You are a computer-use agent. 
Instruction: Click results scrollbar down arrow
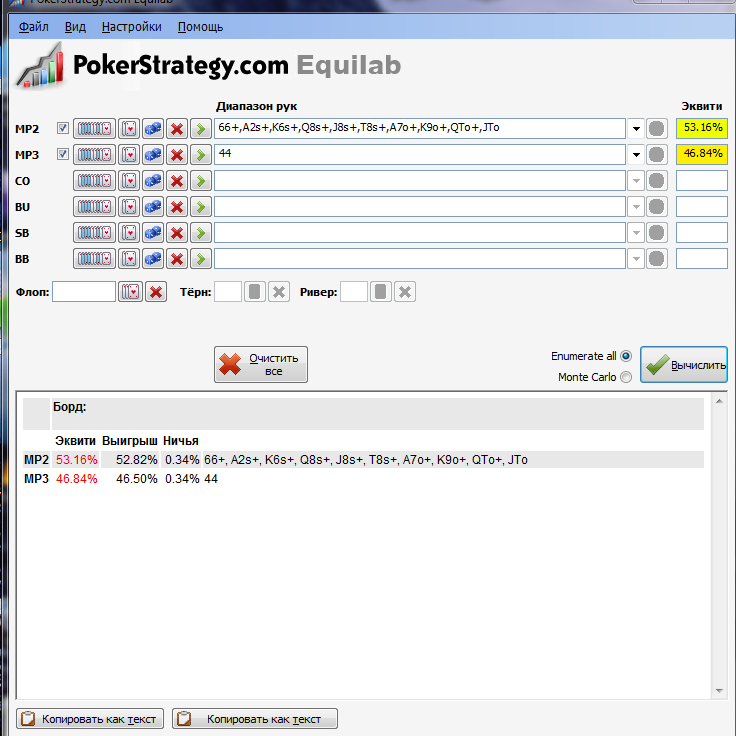719,690
